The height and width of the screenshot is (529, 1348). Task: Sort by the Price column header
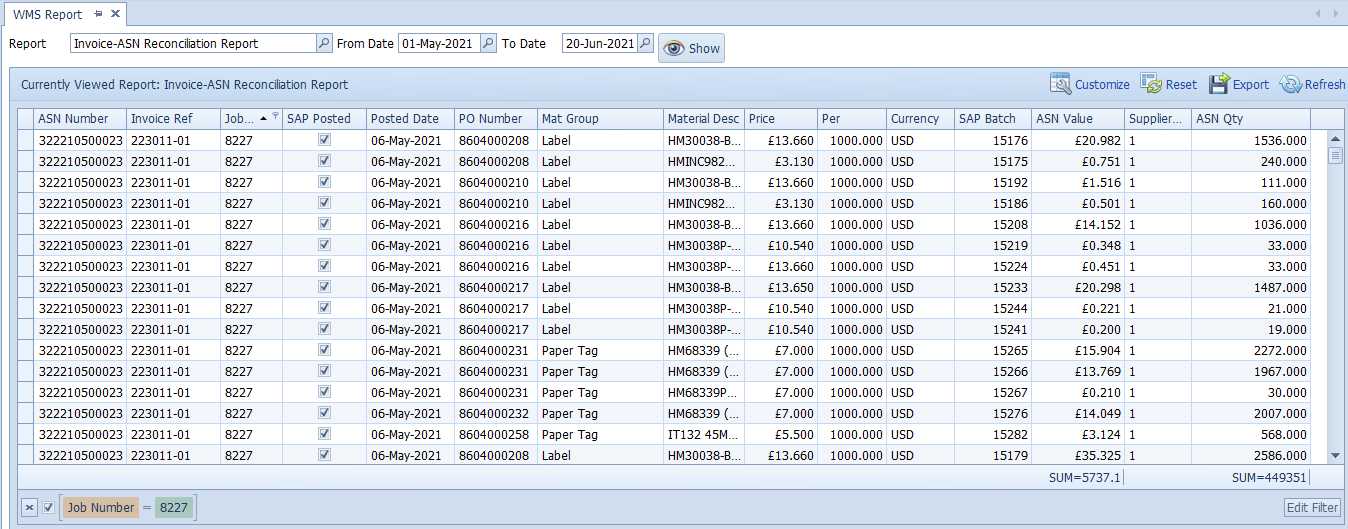click(781, 118)
